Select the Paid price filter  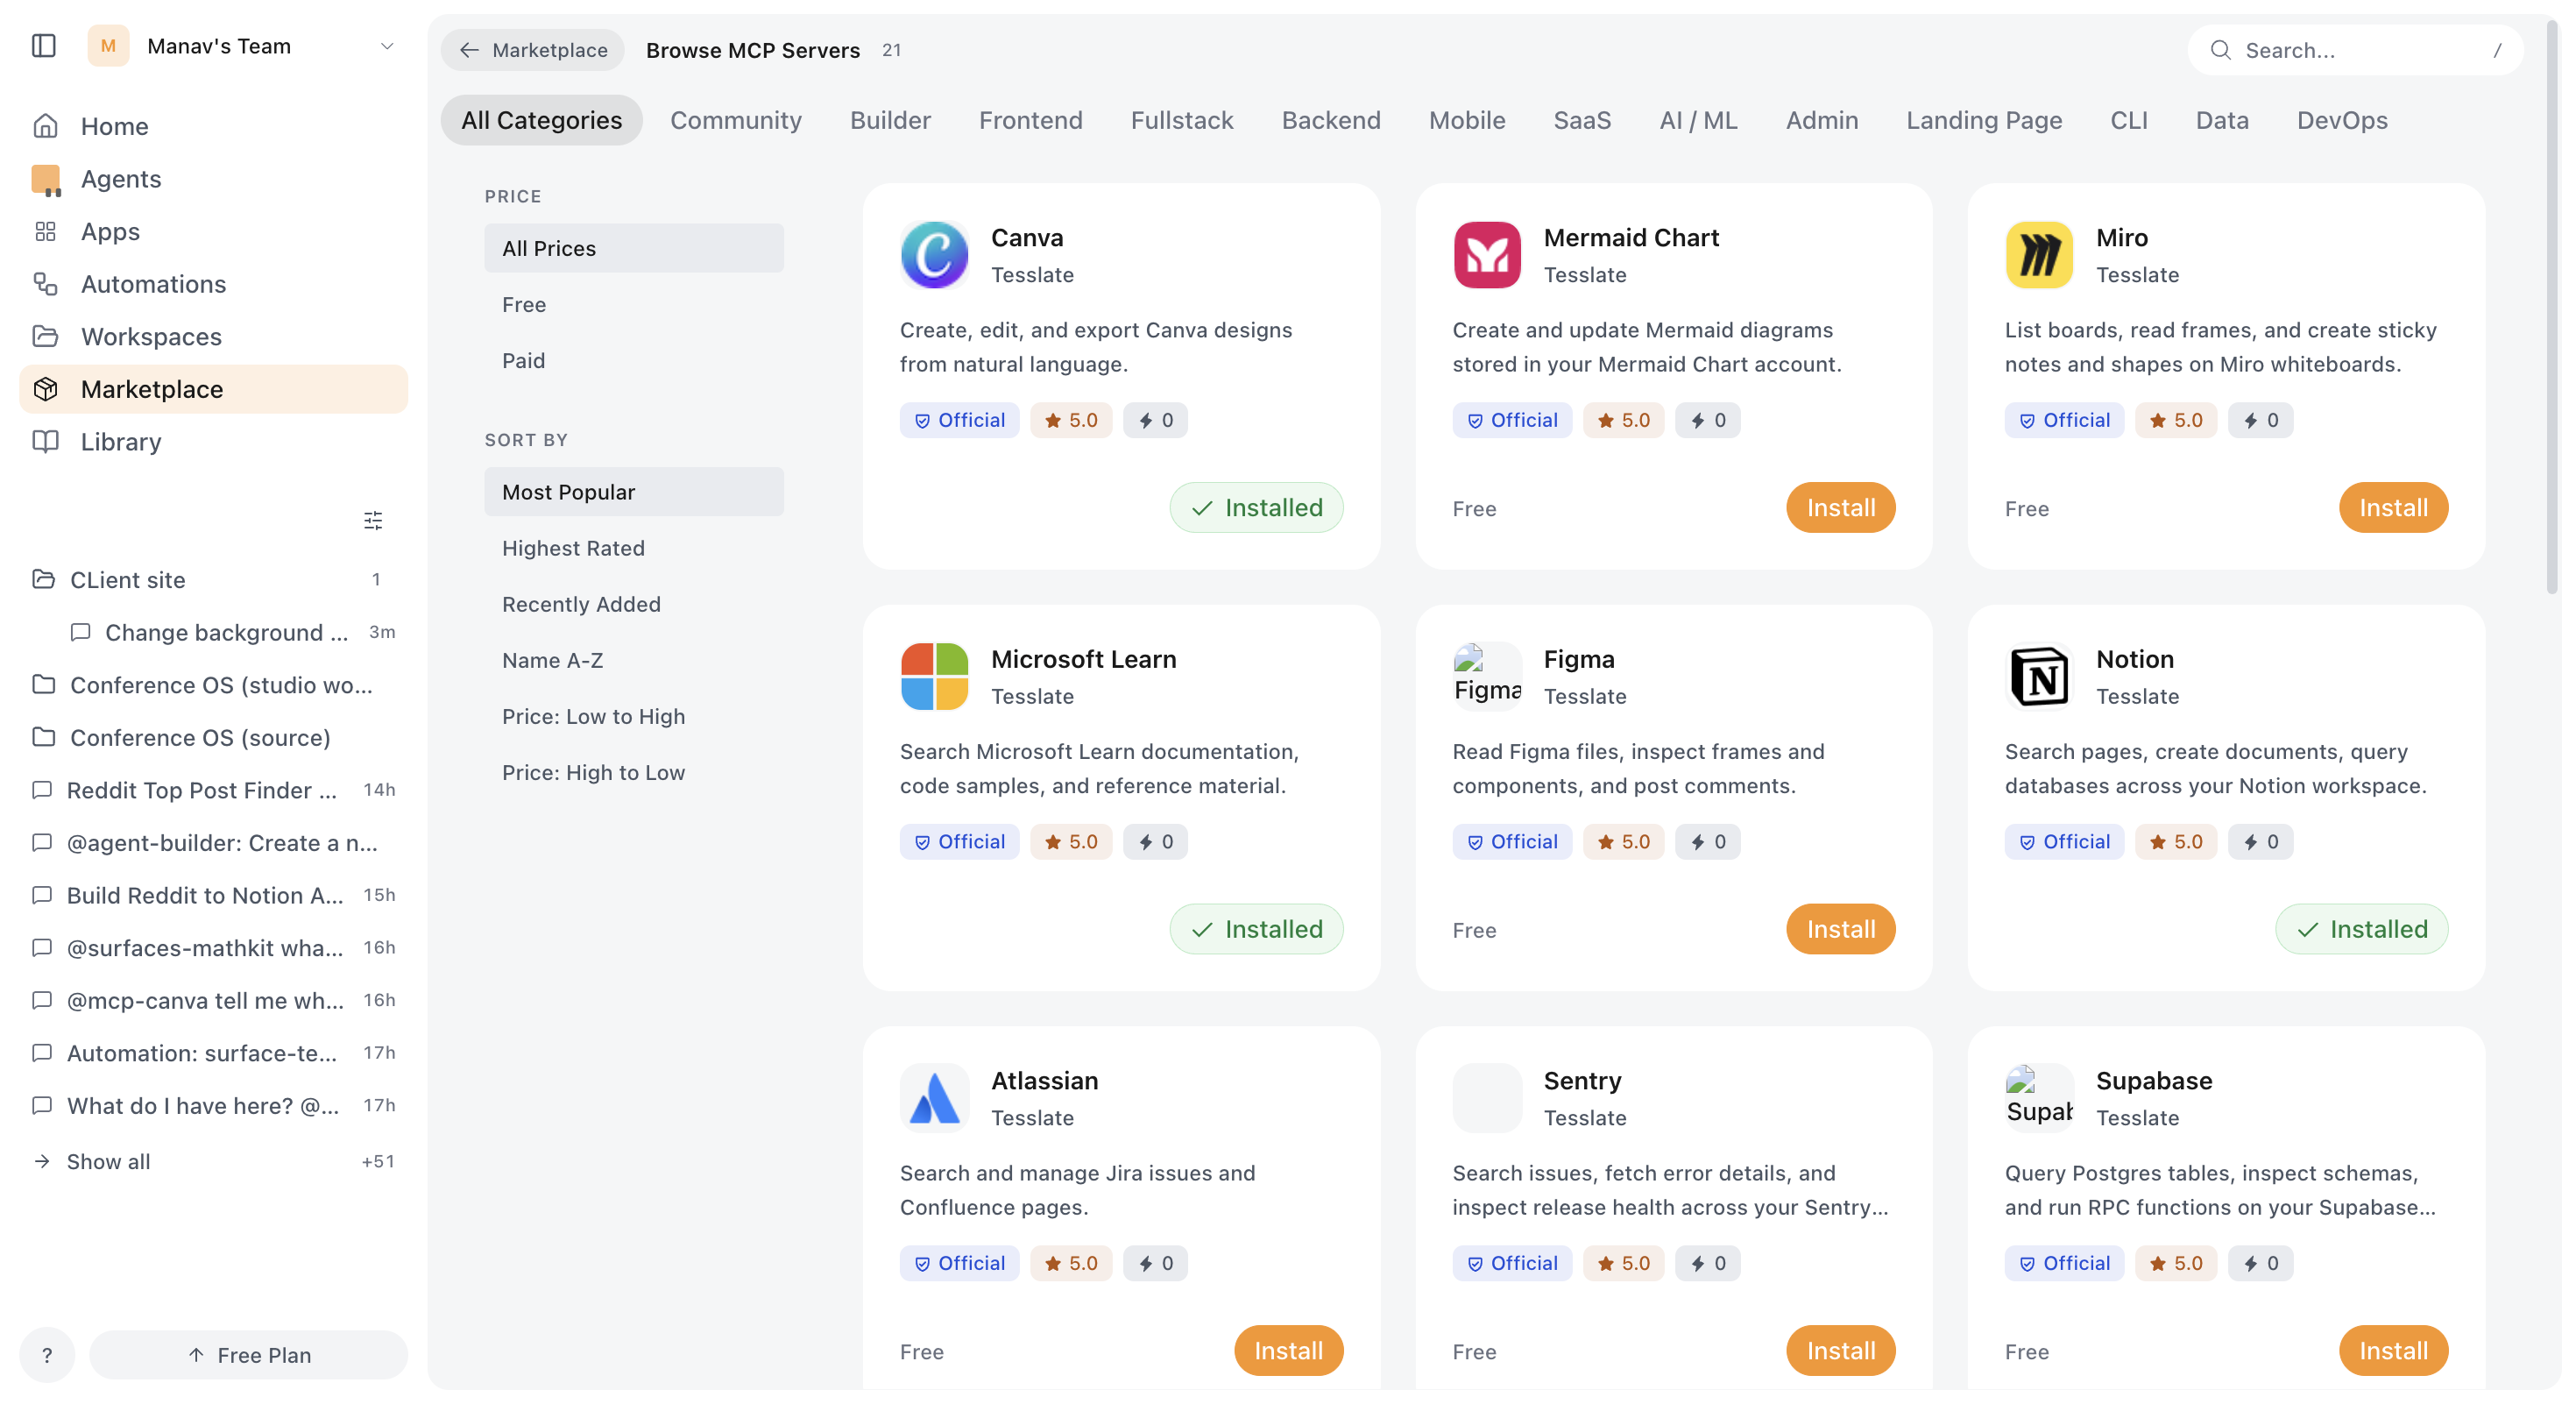click(x=634, y=360)
